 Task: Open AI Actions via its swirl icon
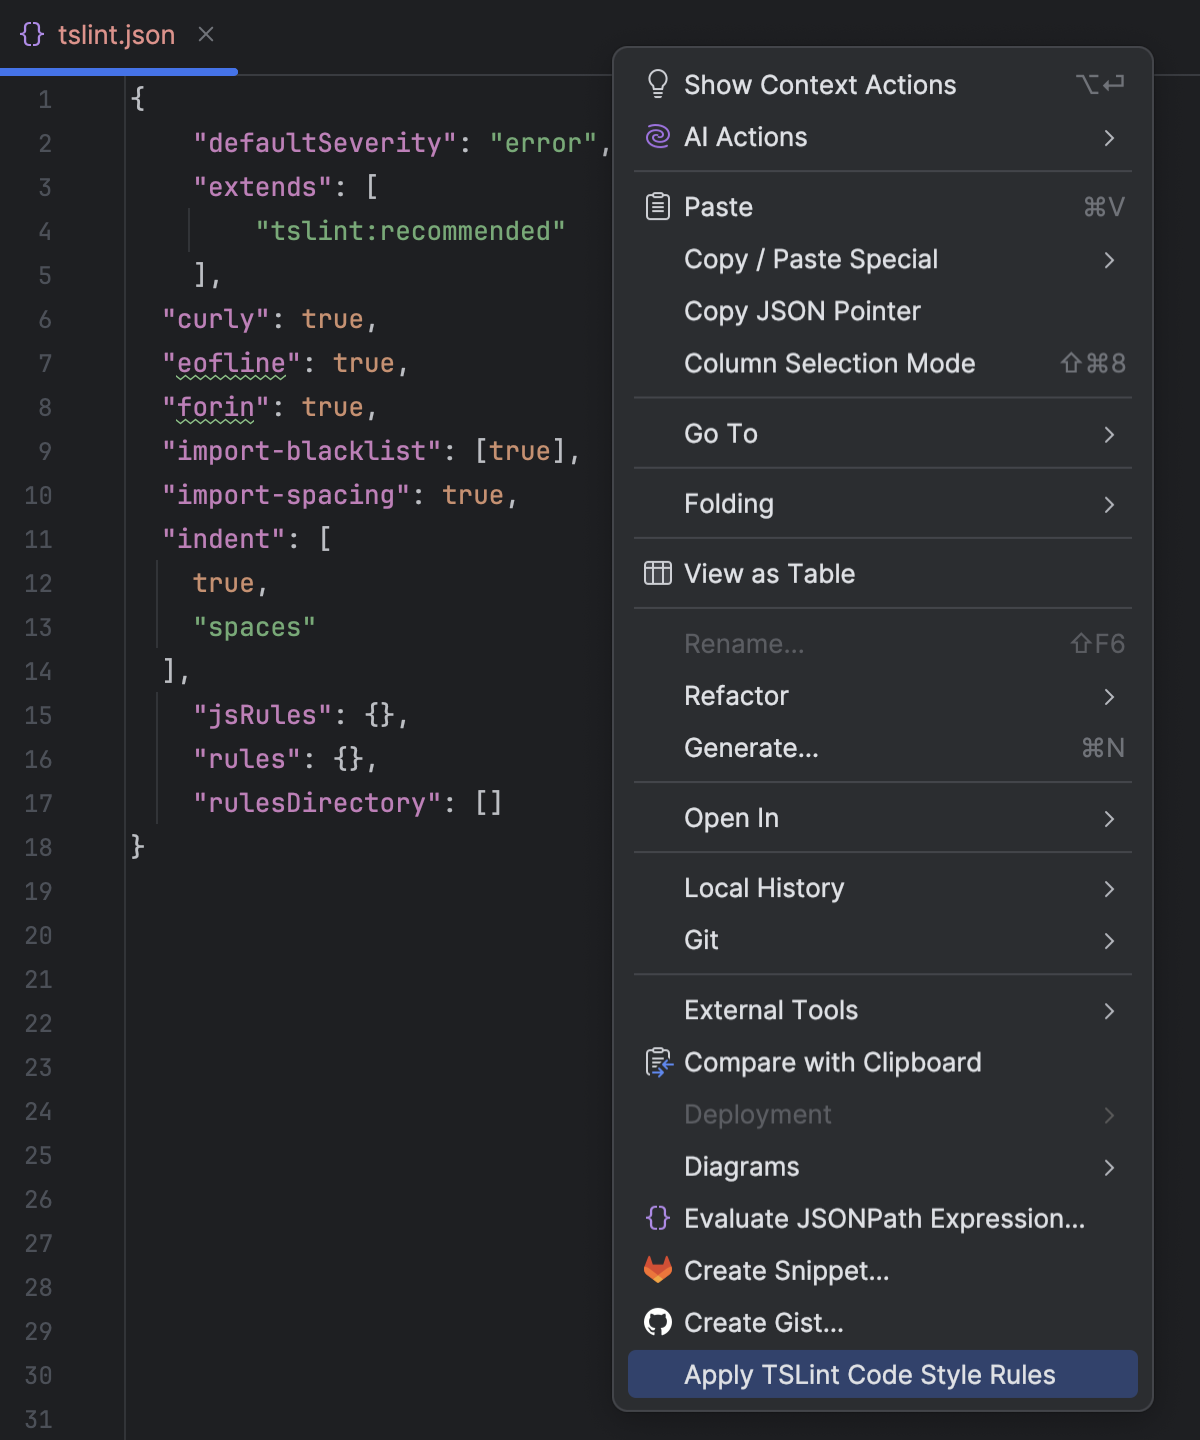tap(657, 137)
